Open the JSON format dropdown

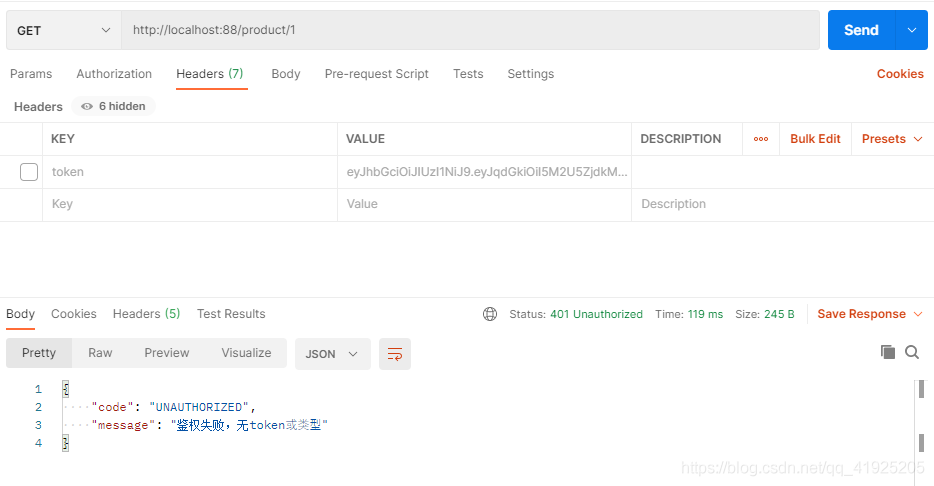click(332, 354)
